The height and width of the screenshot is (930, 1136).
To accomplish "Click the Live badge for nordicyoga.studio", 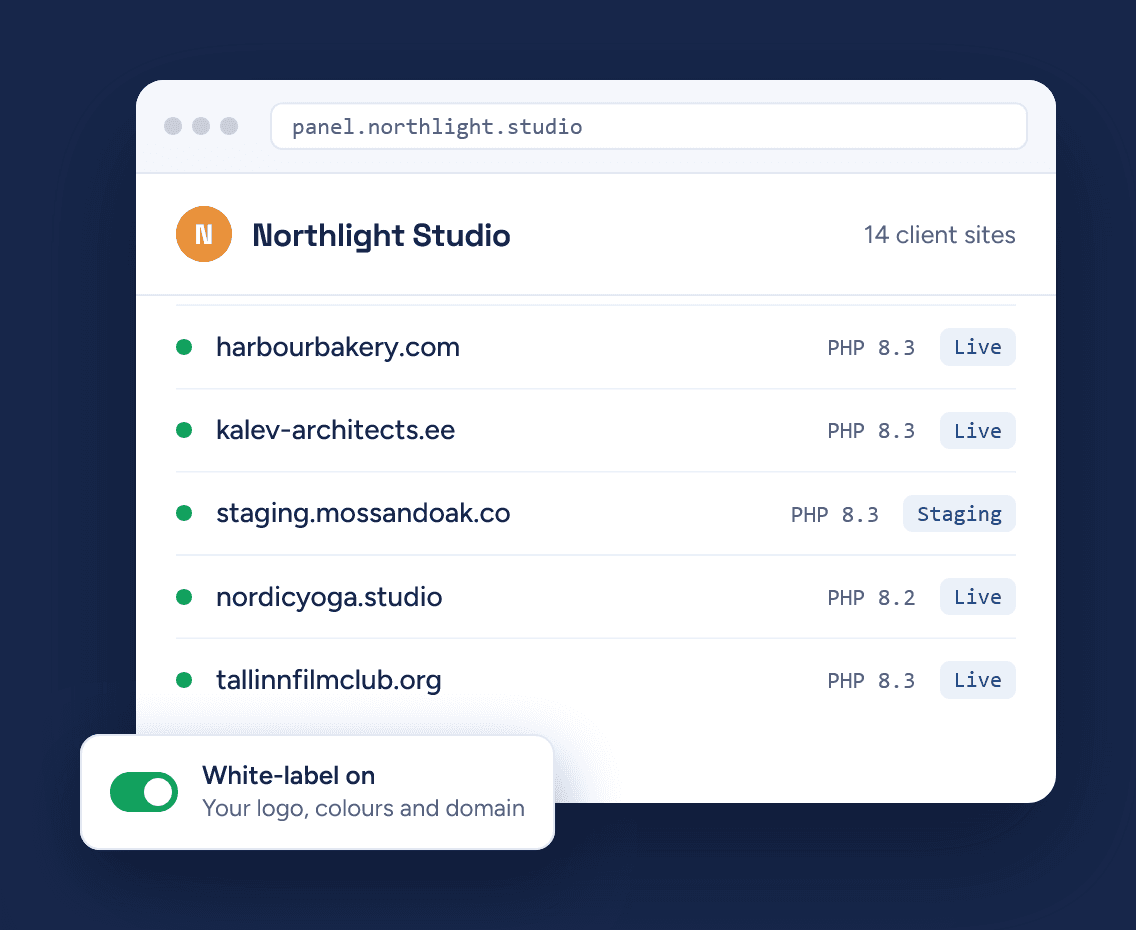I will pos(977,597).
